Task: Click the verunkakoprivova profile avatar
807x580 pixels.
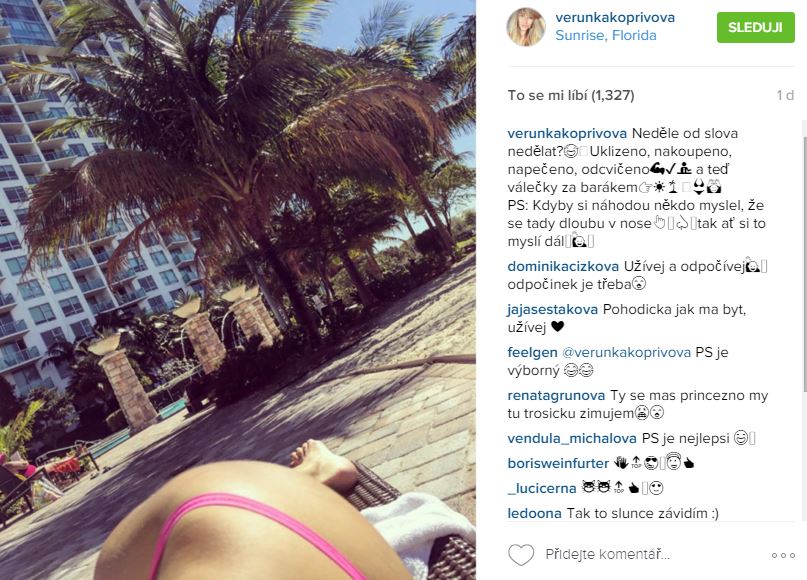Action: coord(525,27)
